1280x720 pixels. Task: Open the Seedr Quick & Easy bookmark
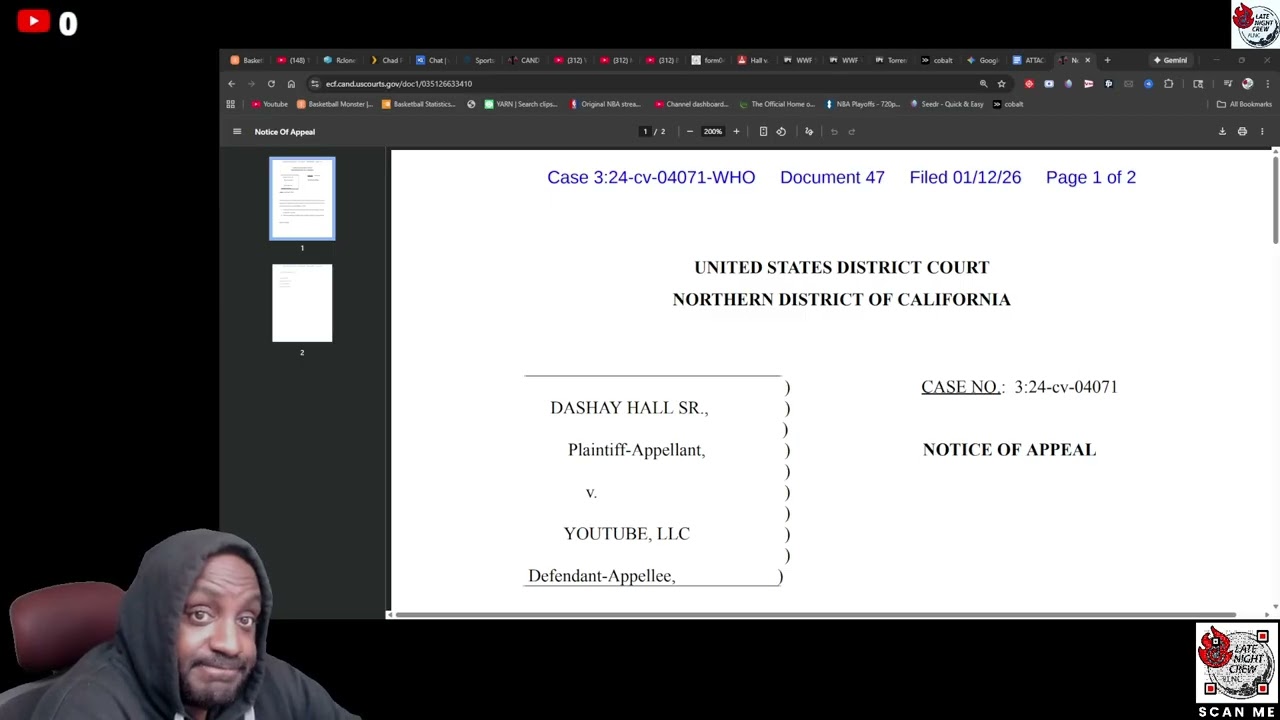tap(946, 104)
